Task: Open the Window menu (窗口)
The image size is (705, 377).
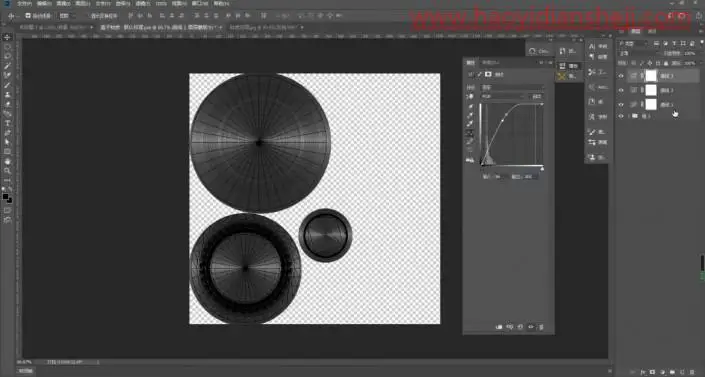Action: tap(200, 4)
